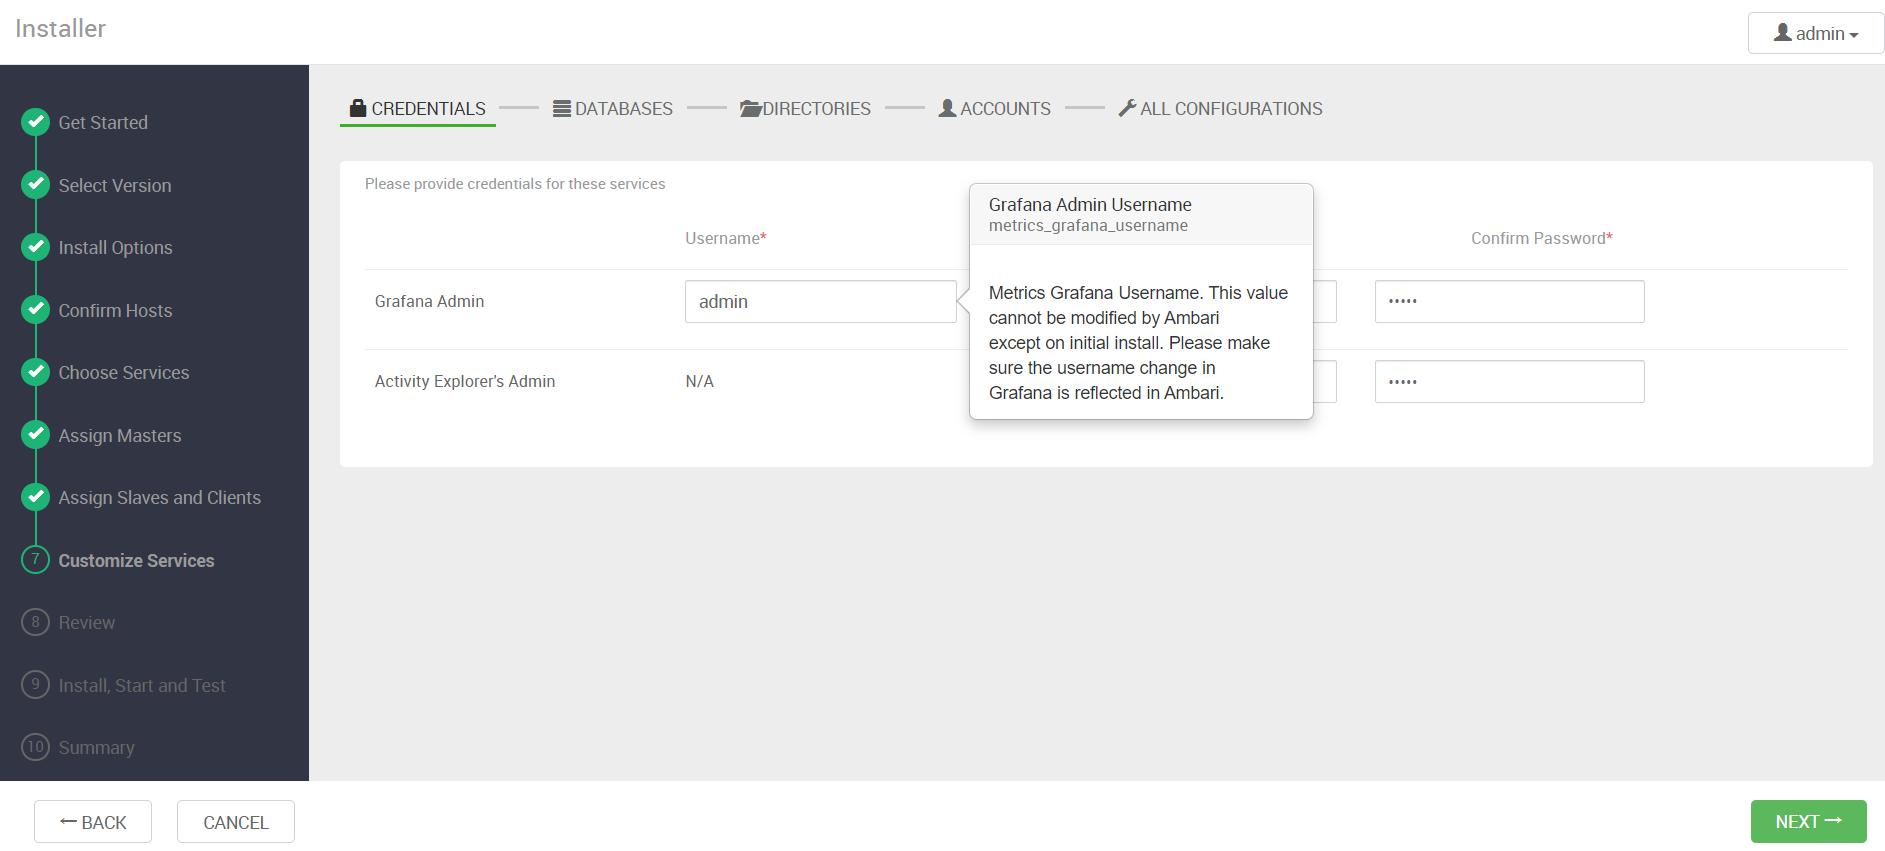Click Activity Explorer's Admin confirm password field
The image size is (1885, 851).
(x=1509, y=382)
